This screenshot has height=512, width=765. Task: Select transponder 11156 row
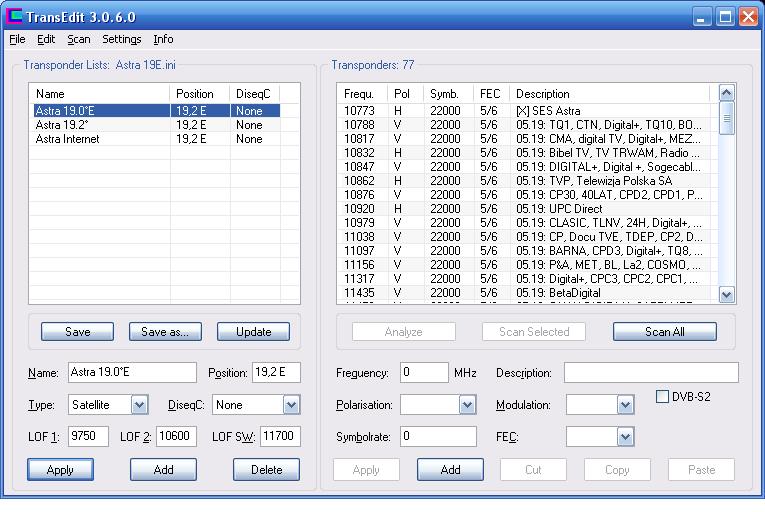(x=526, y=265)
